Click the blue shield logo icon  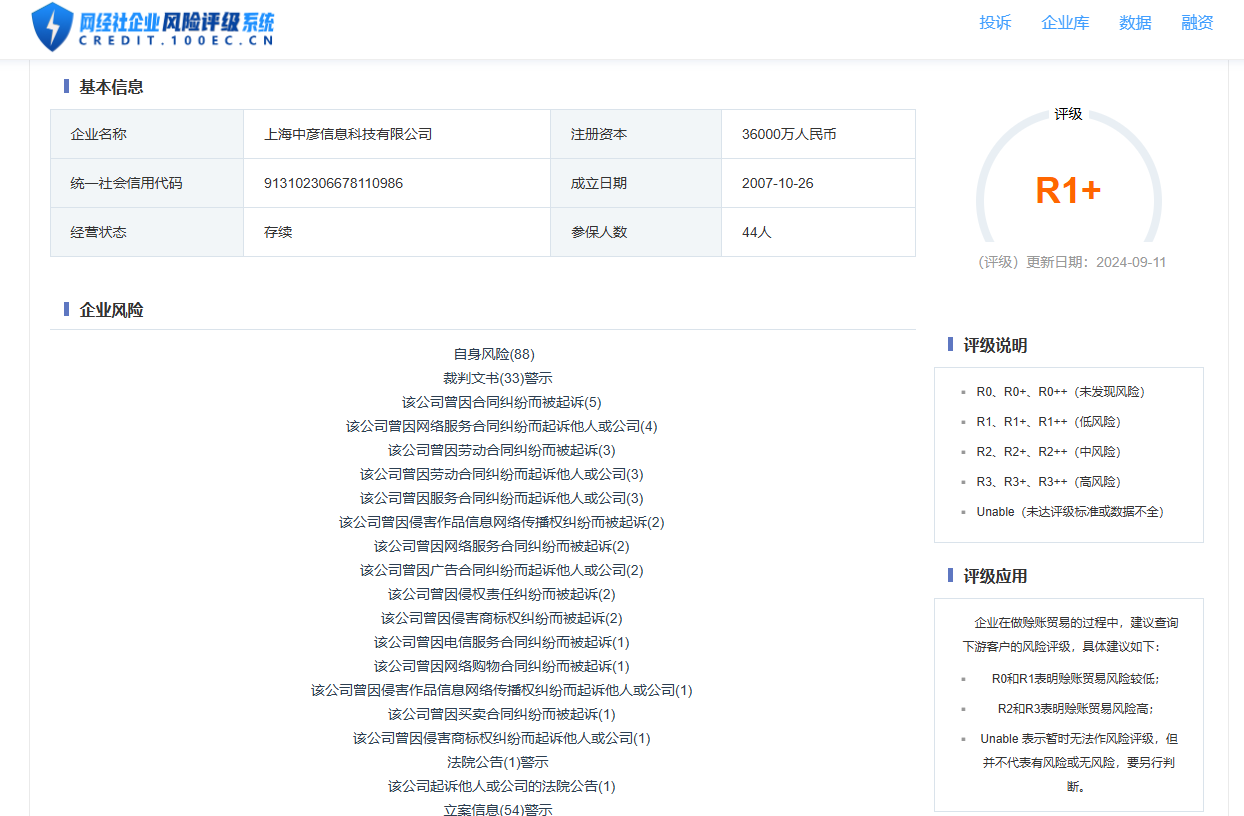coord(52,27)
